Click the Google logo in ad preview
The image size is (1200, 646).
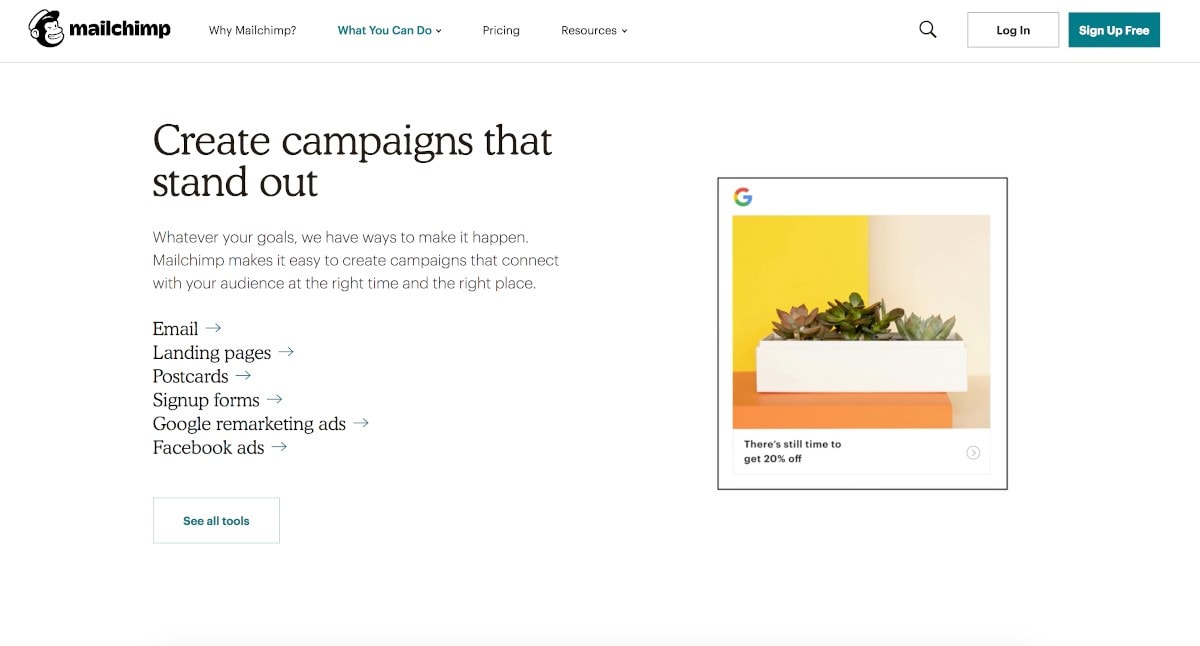(x=743, y=197)
